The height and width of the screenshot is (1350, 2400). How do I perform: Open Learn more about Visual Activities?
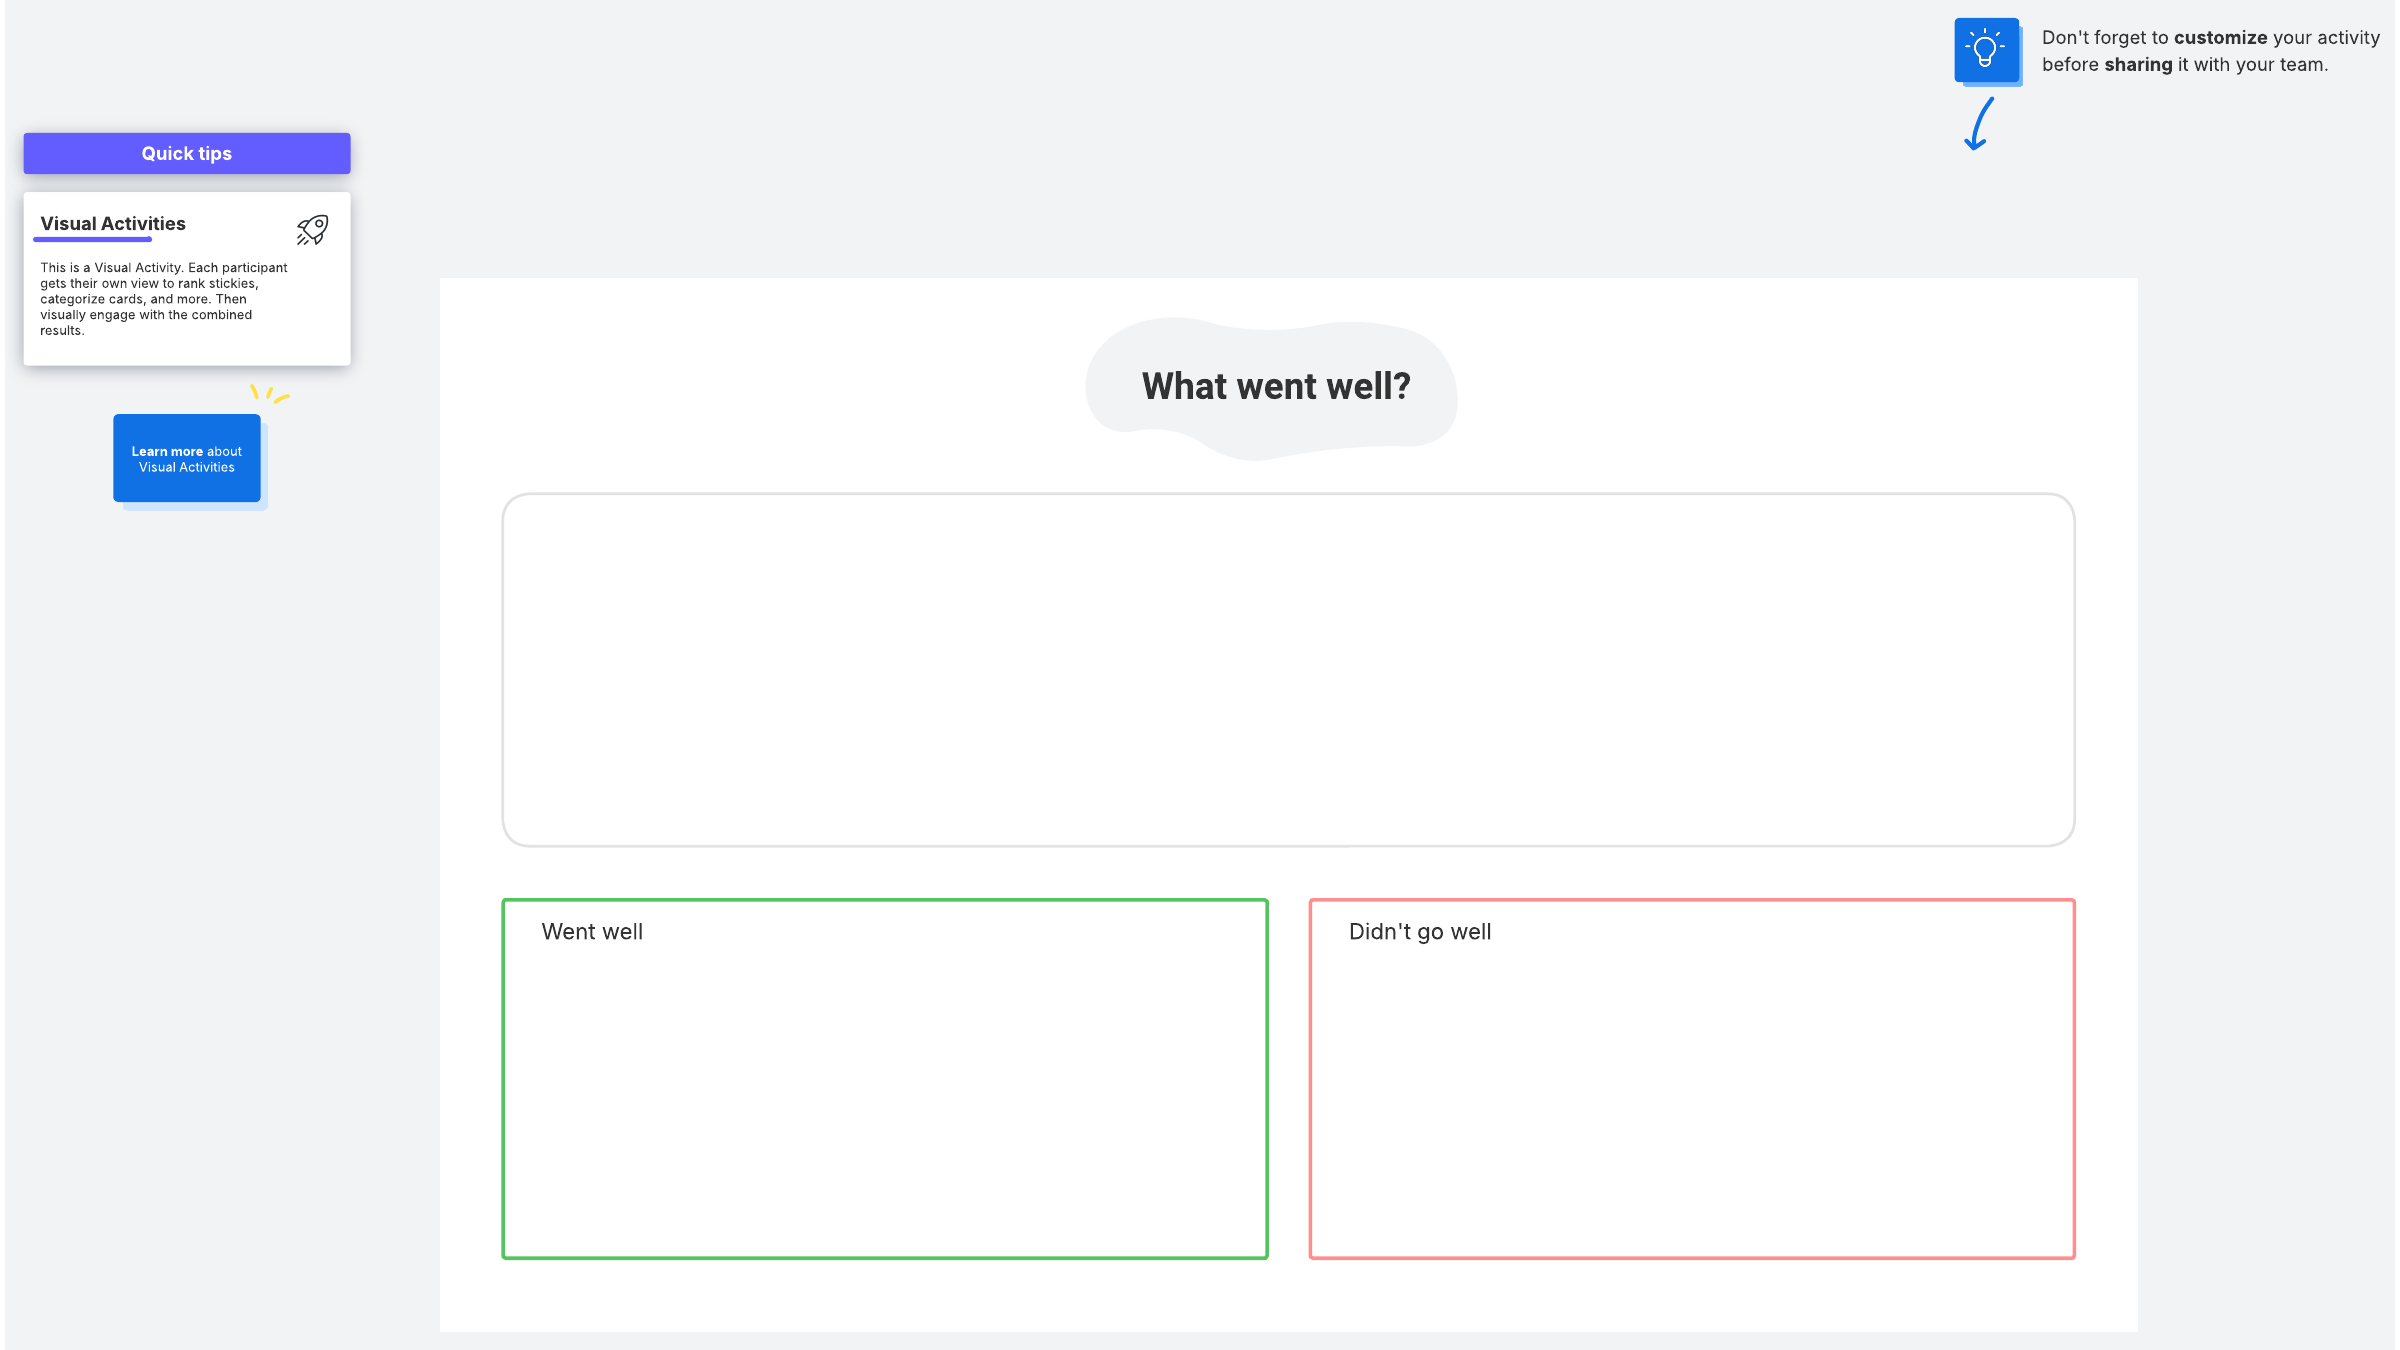(187, 459)
